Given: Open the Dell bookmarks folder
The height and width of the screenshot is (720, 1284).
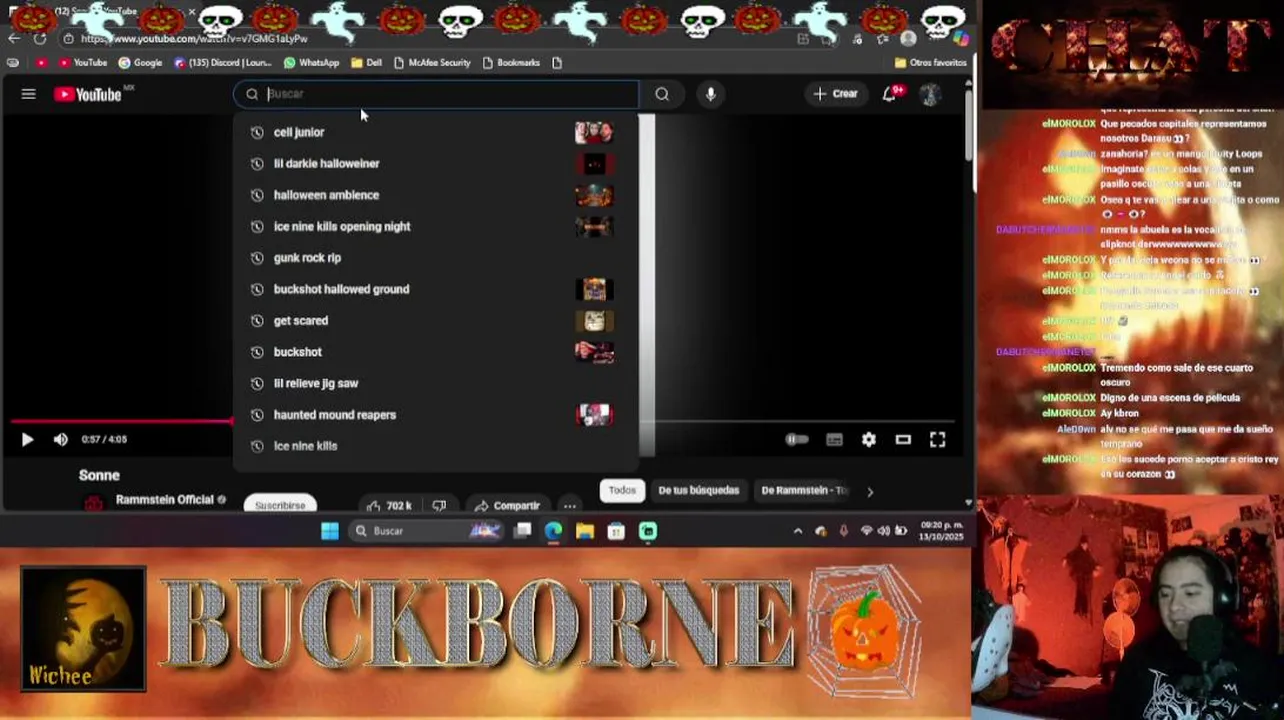Looking at the screenshot, I should pyautogui.click(x=366, y=62).
